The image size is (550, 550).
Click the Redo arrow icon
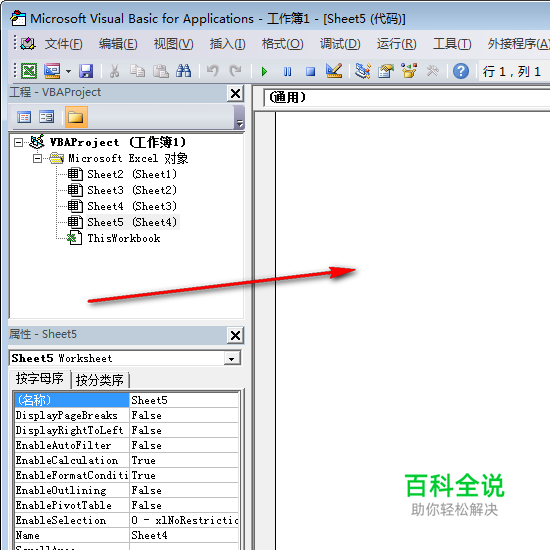235,71
